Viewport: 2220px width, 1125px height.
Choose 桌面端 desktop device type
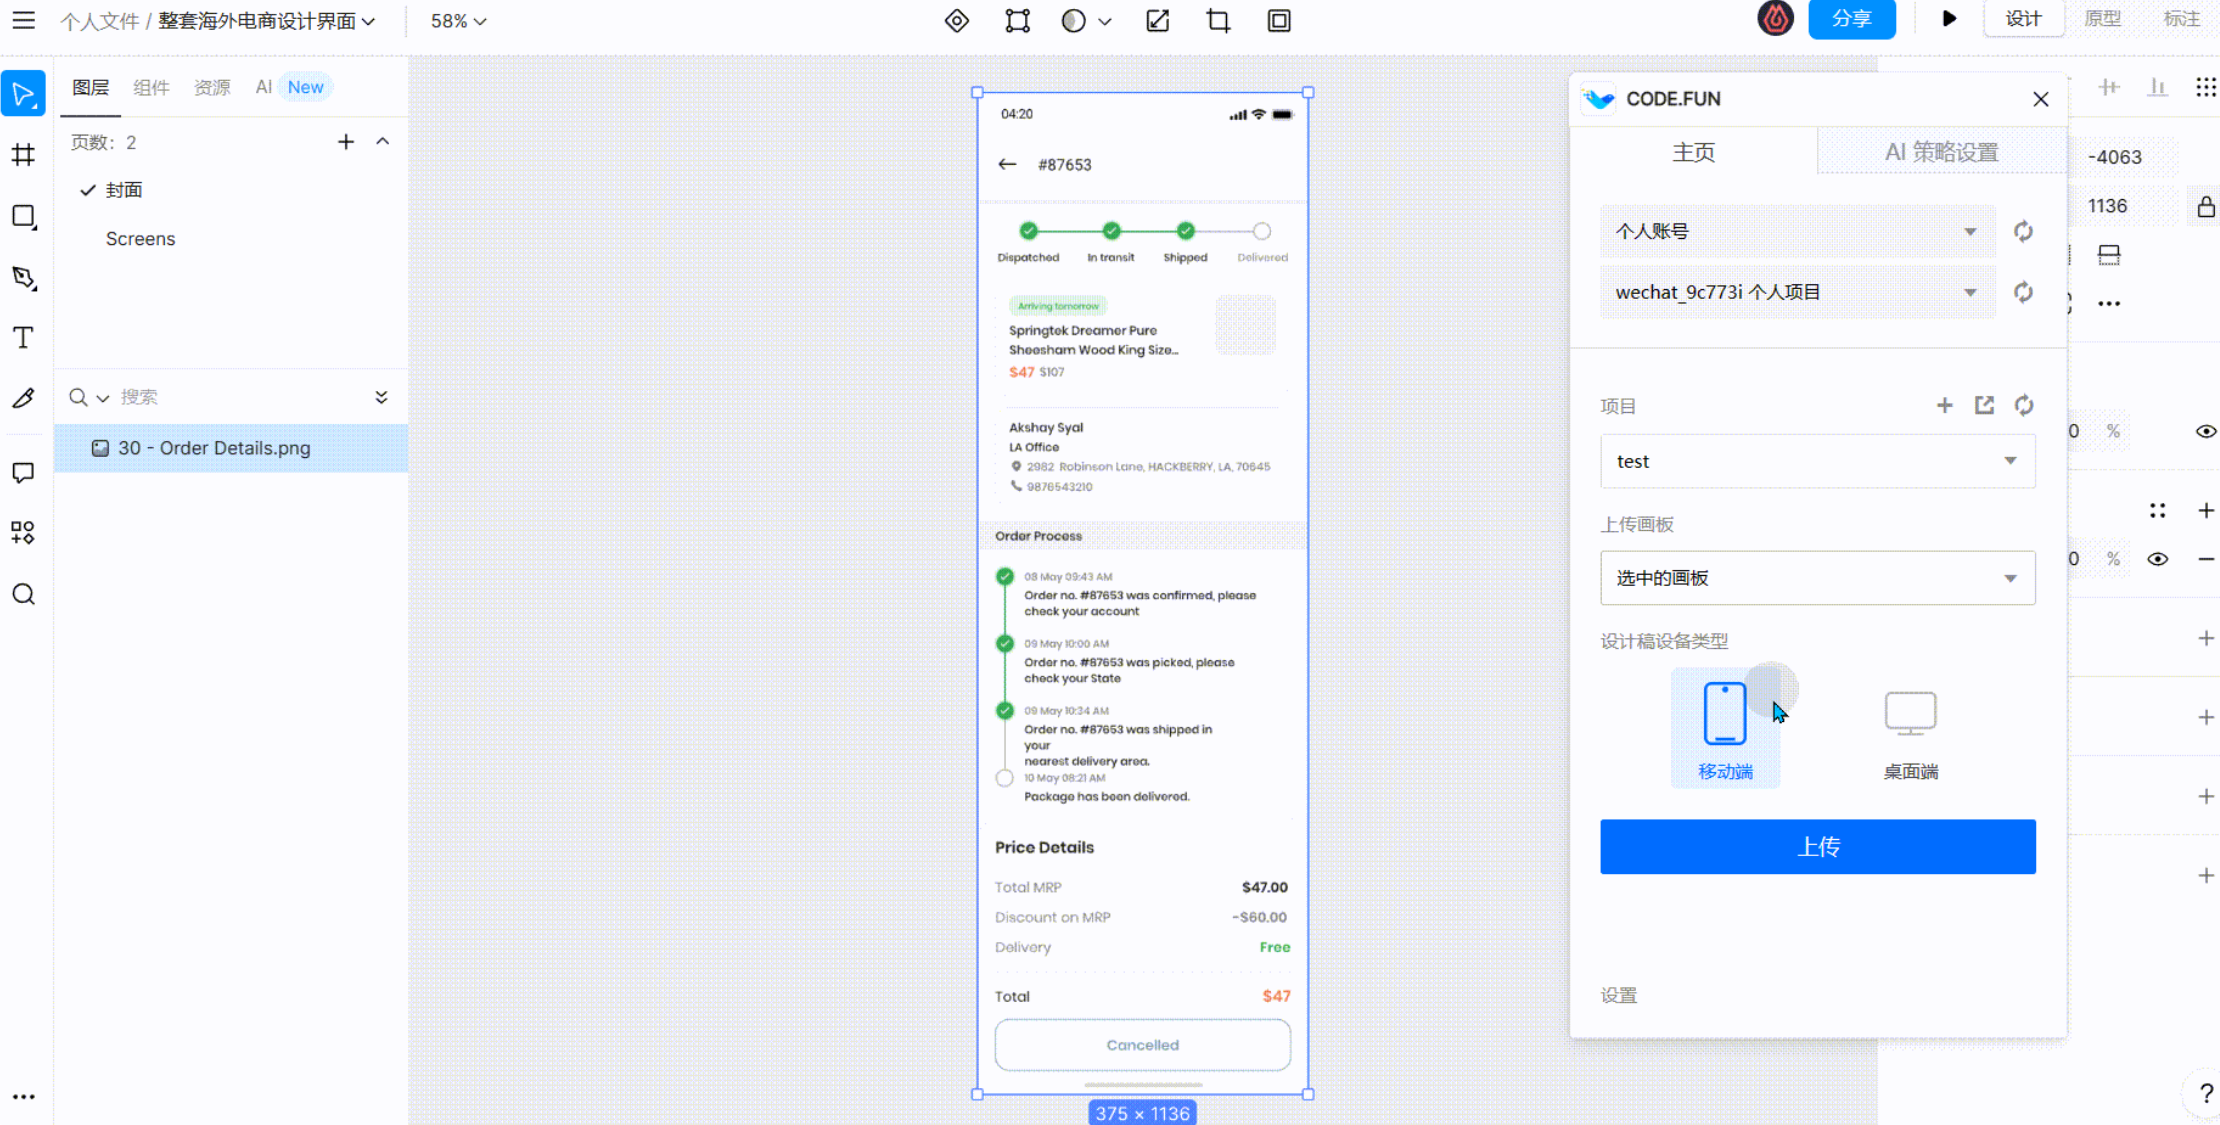[1910, 729]
